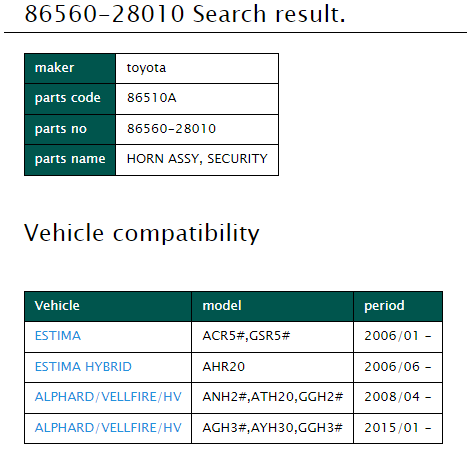Click the Vehicle compatibility heading
Screen dimensions: 467x453
[142, 233]
